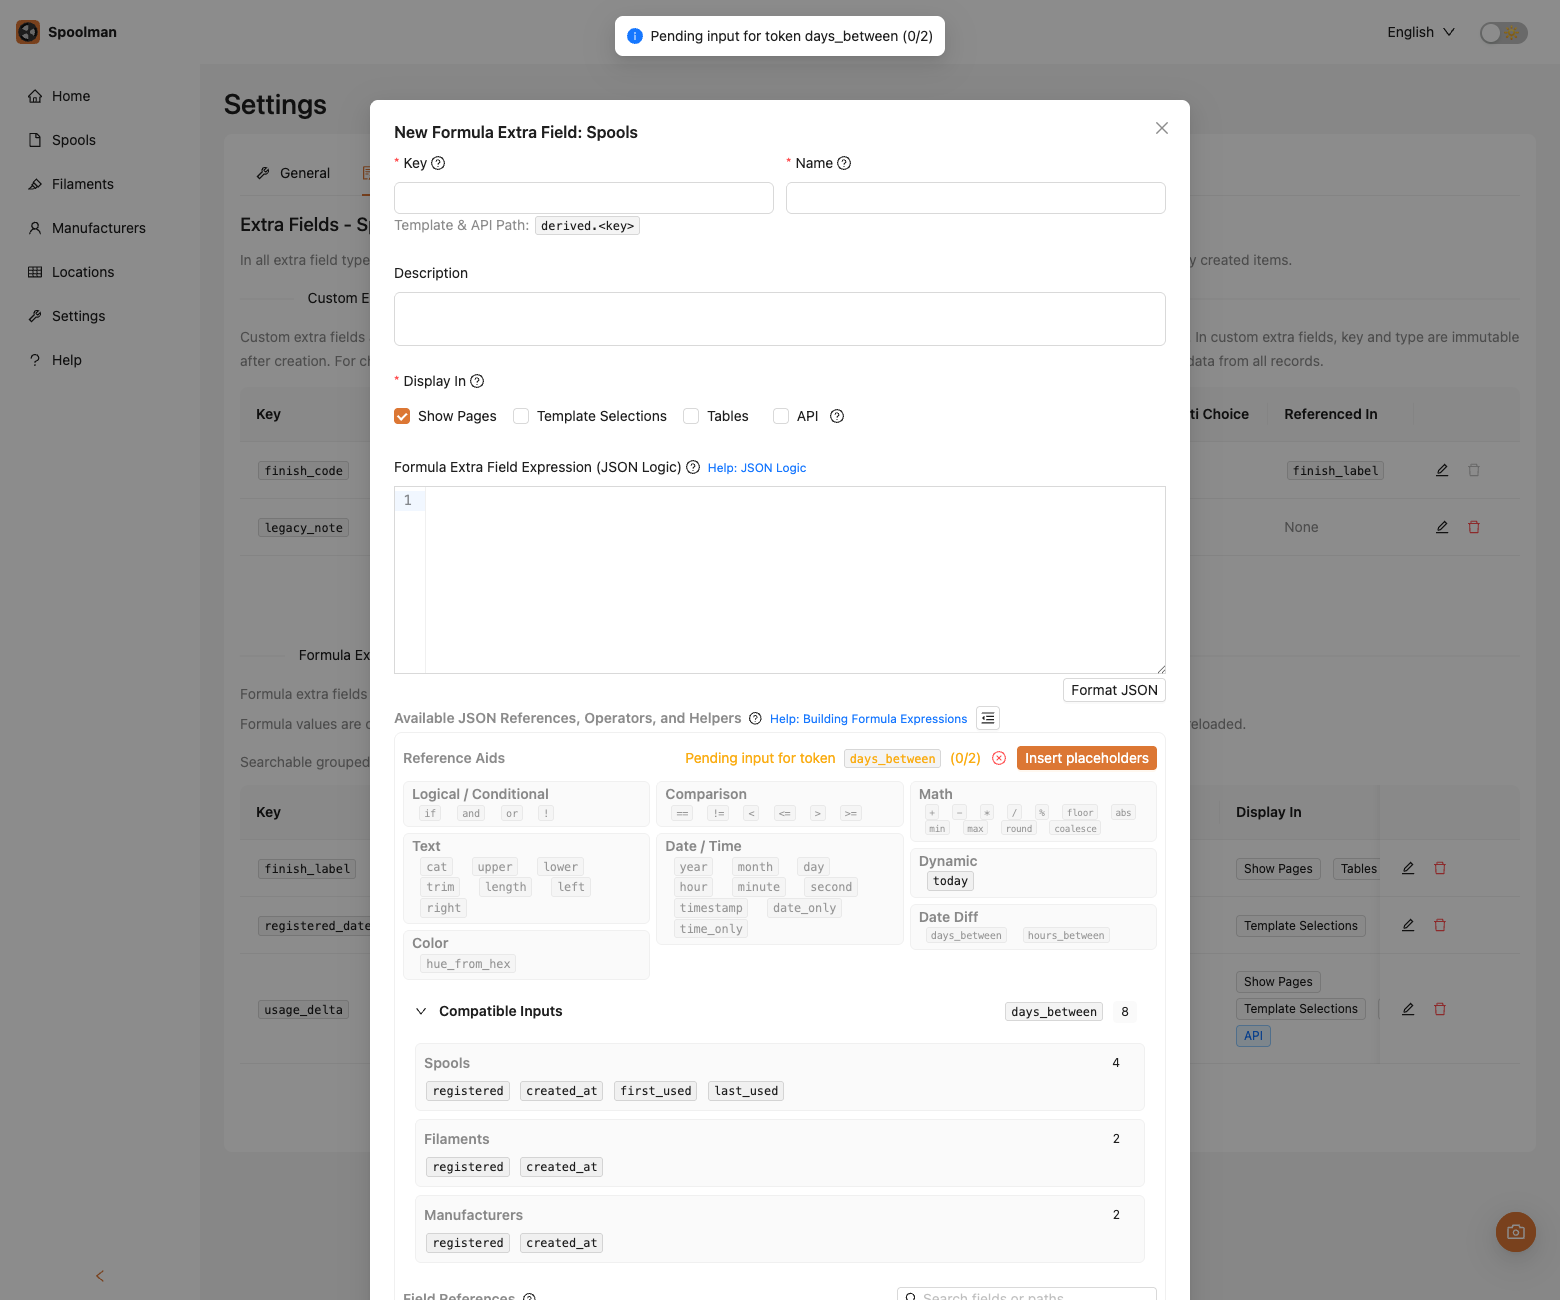This screenshot has width=1560, height=1300.
Task: Insert the today dynamic token
Action: tap(950, 881)
